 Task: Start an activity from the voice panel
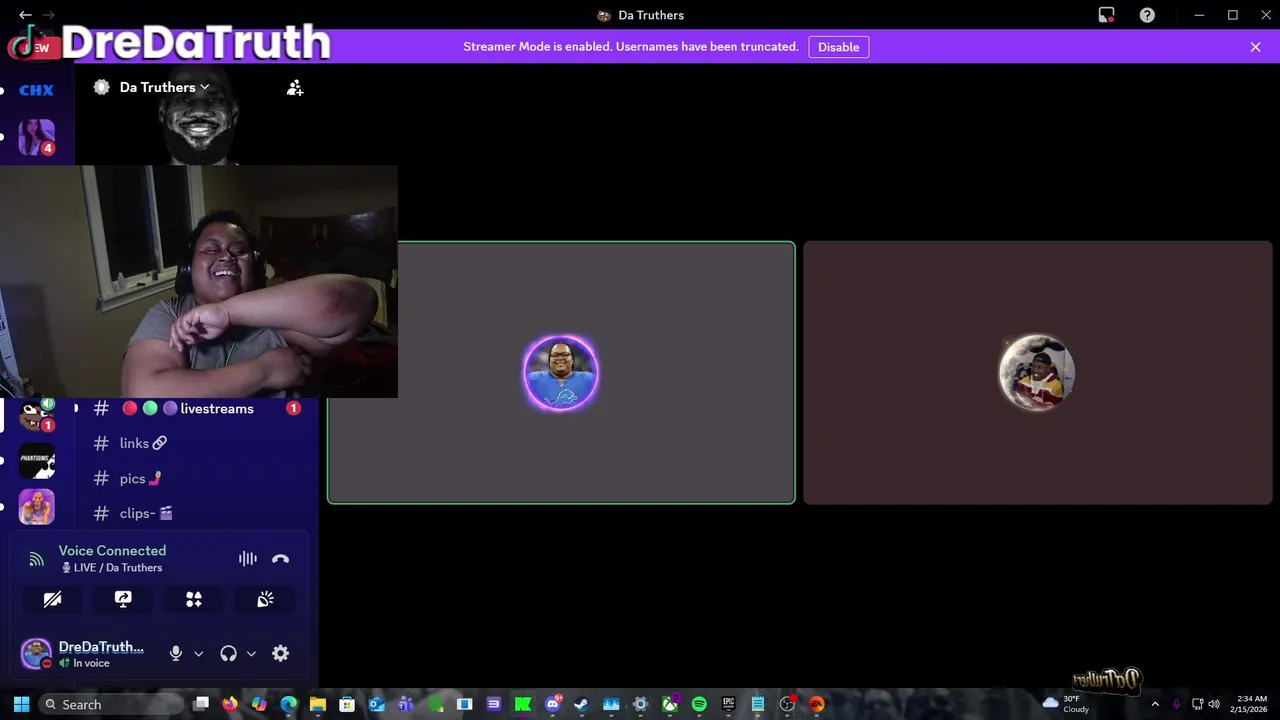[x=194, y=599]
